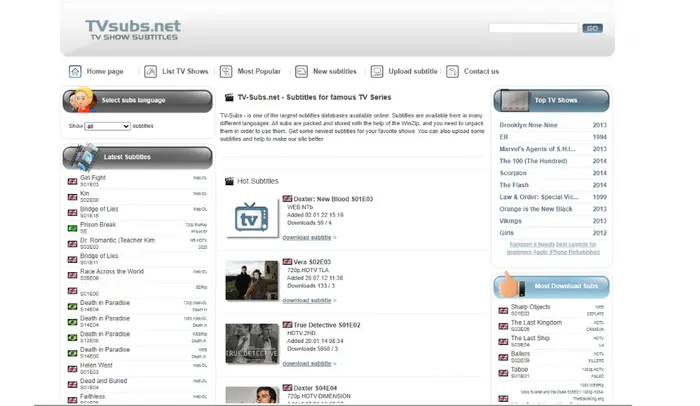700x406 pixels.
Task: Click the New subtitles icon
Action: (x=300, y=71)
